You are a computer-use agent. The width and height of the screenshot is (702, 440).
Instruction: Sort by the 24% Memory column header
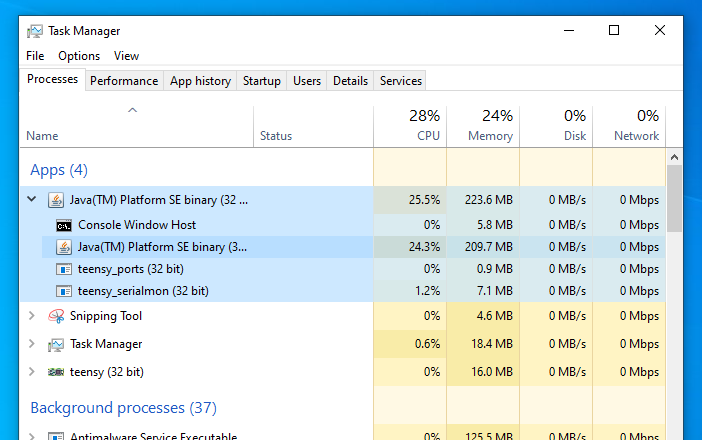pos(483,127)
